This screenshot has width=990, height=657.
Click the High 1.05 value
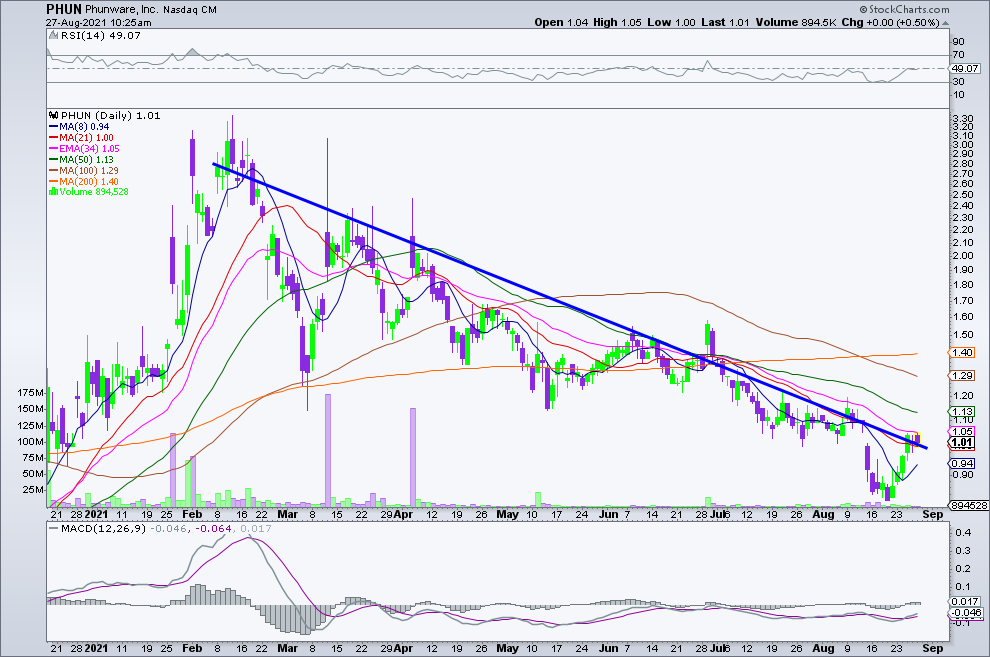pyautogui.click(x=617, y=22)
